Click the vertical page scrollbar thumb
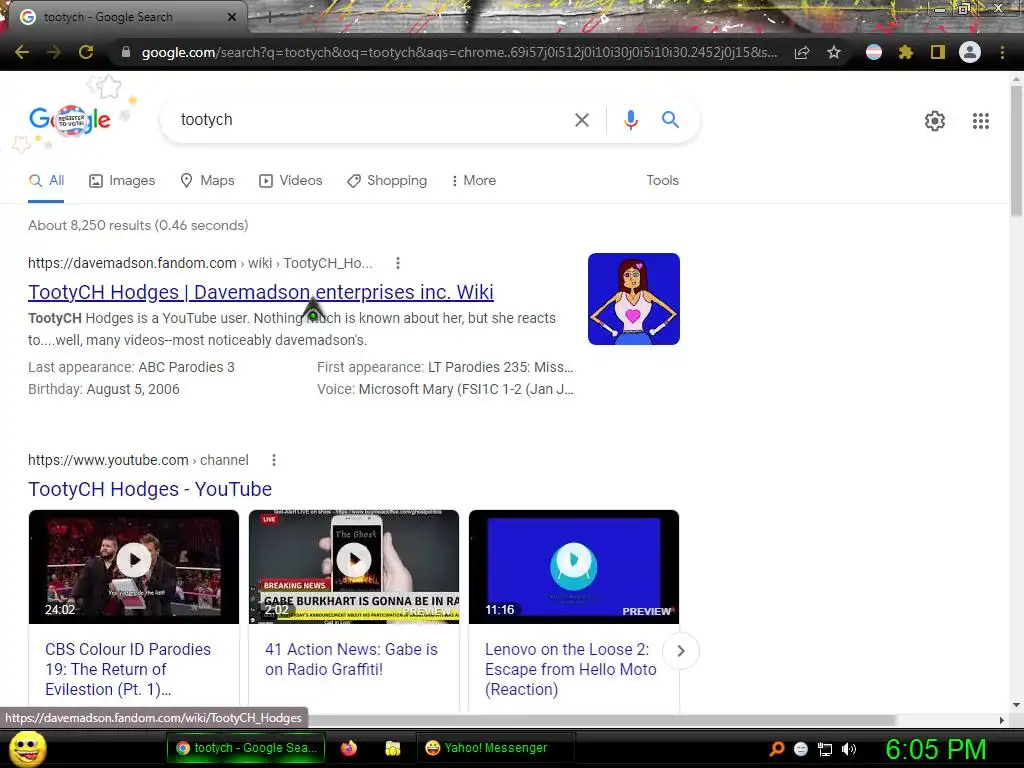 point(1016,150)
